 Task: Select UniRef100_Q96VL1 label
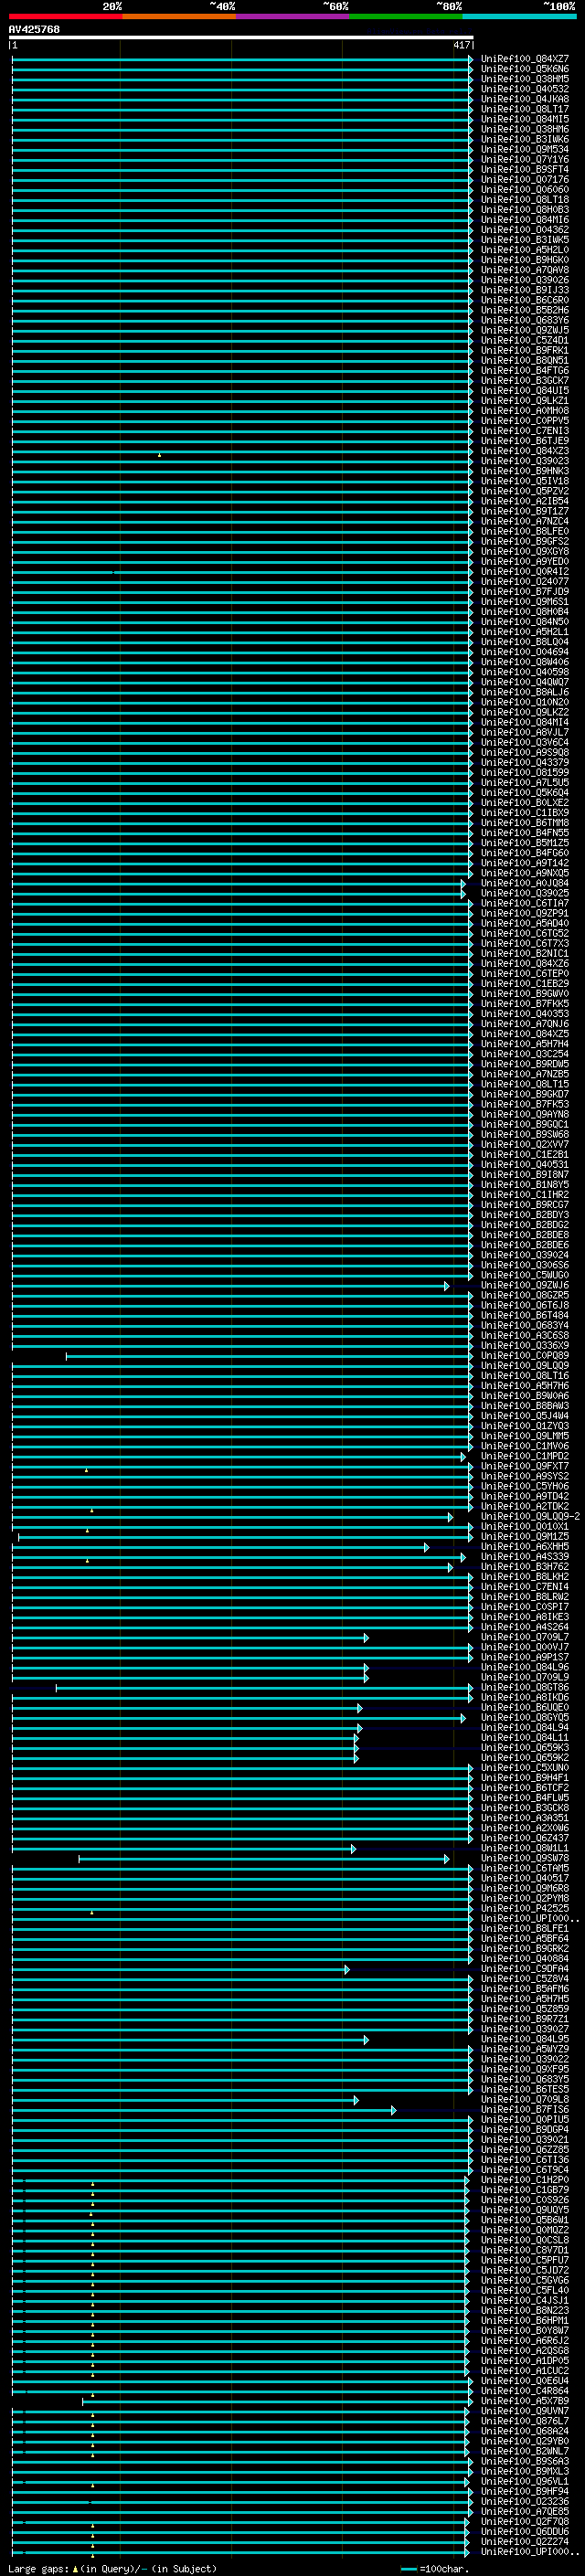(525, 2482)
